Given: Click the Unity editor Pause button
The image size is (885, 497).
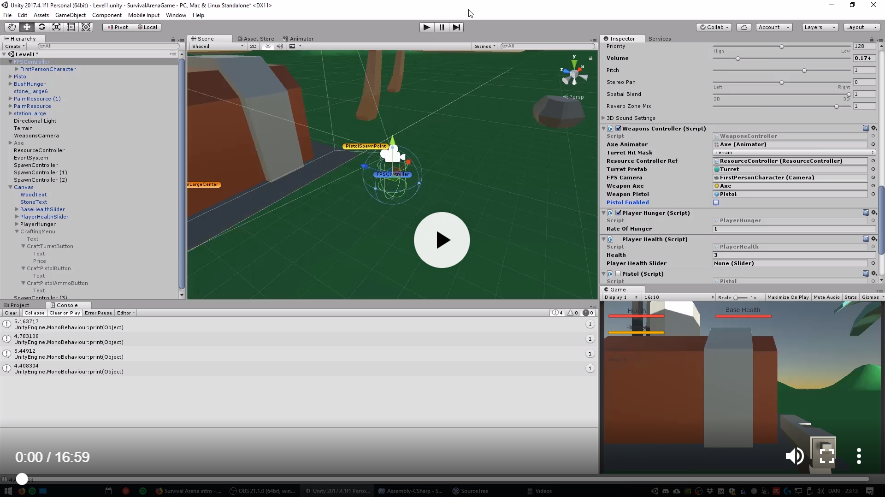Looking at the screenshot, I should coord(442,27).
